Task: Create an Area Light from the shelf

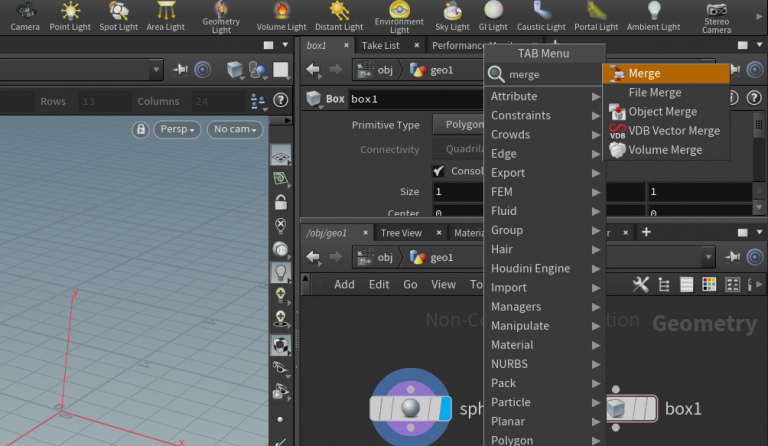Action: pos(166,17)
